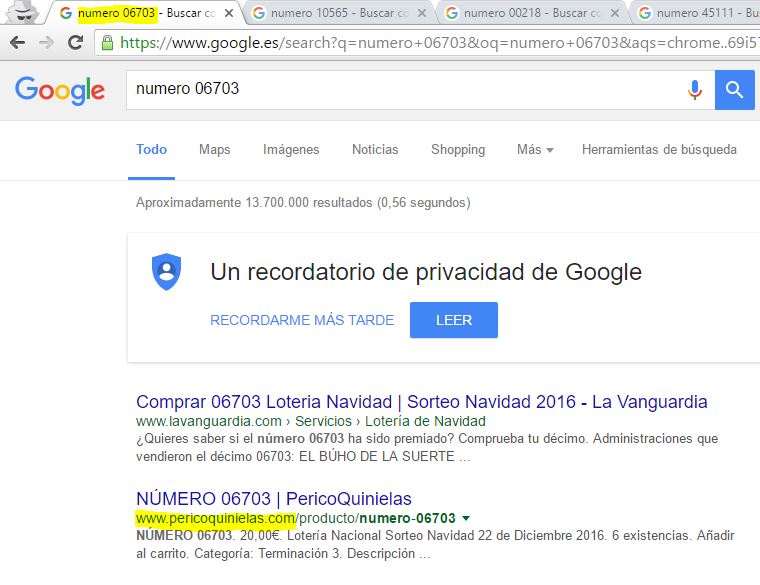Reload the page with refresh icon
Screen dimensions: 760x585
click(75, 43)
